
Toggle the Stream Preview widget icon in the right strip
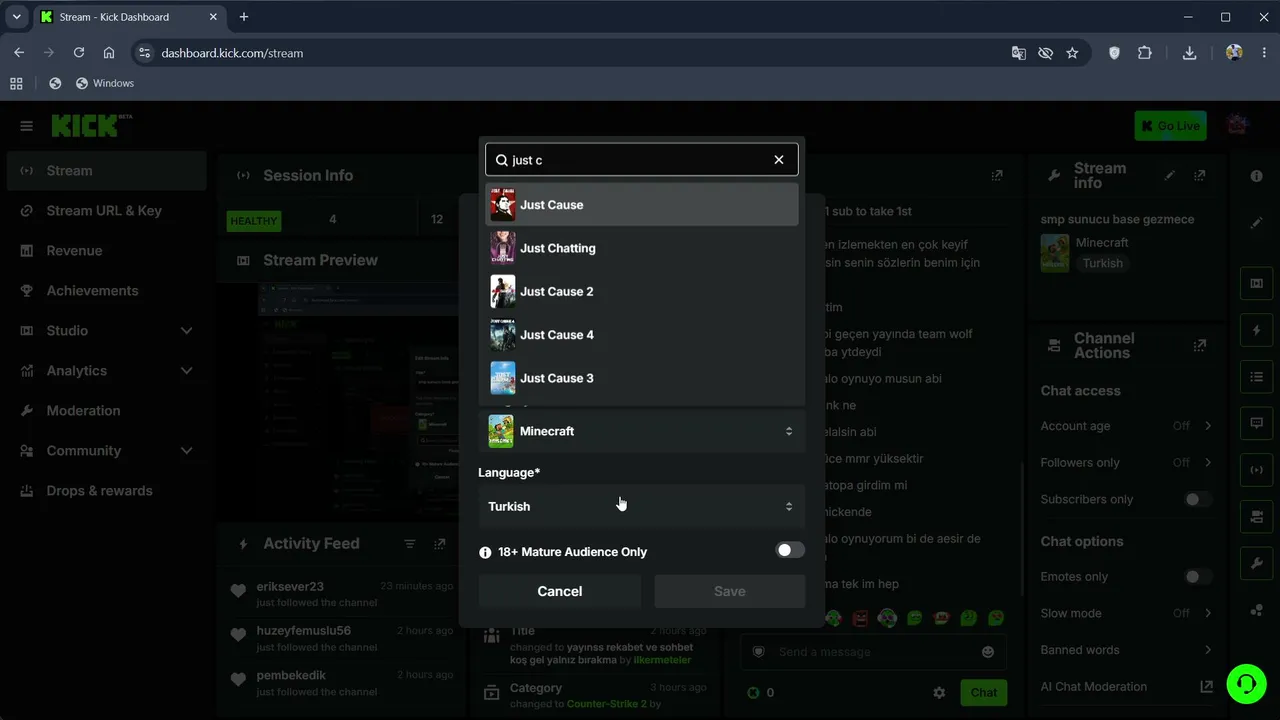[x=1257, y=283]
